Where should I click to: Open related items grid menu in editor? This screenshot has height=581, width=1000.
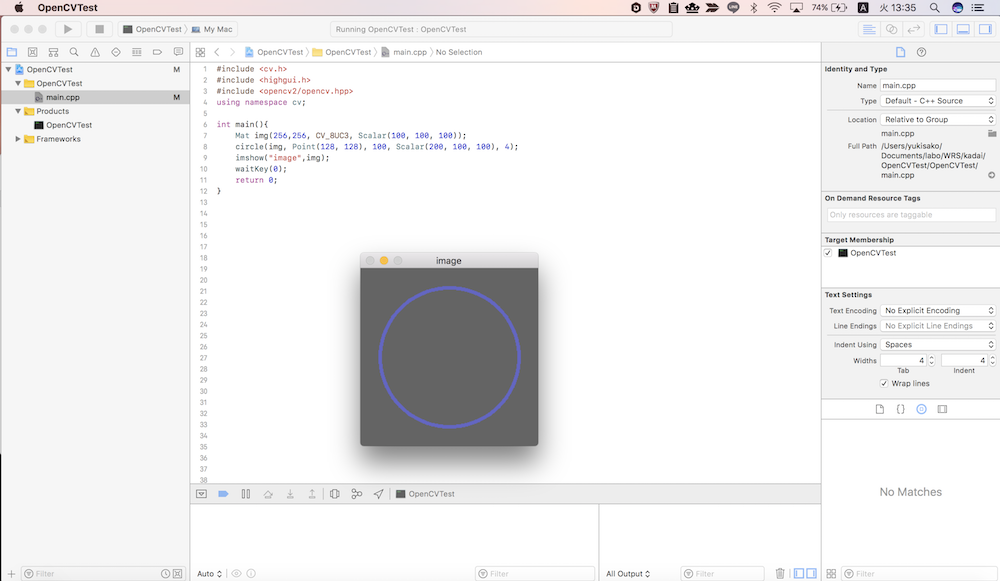tap(200, 52)
